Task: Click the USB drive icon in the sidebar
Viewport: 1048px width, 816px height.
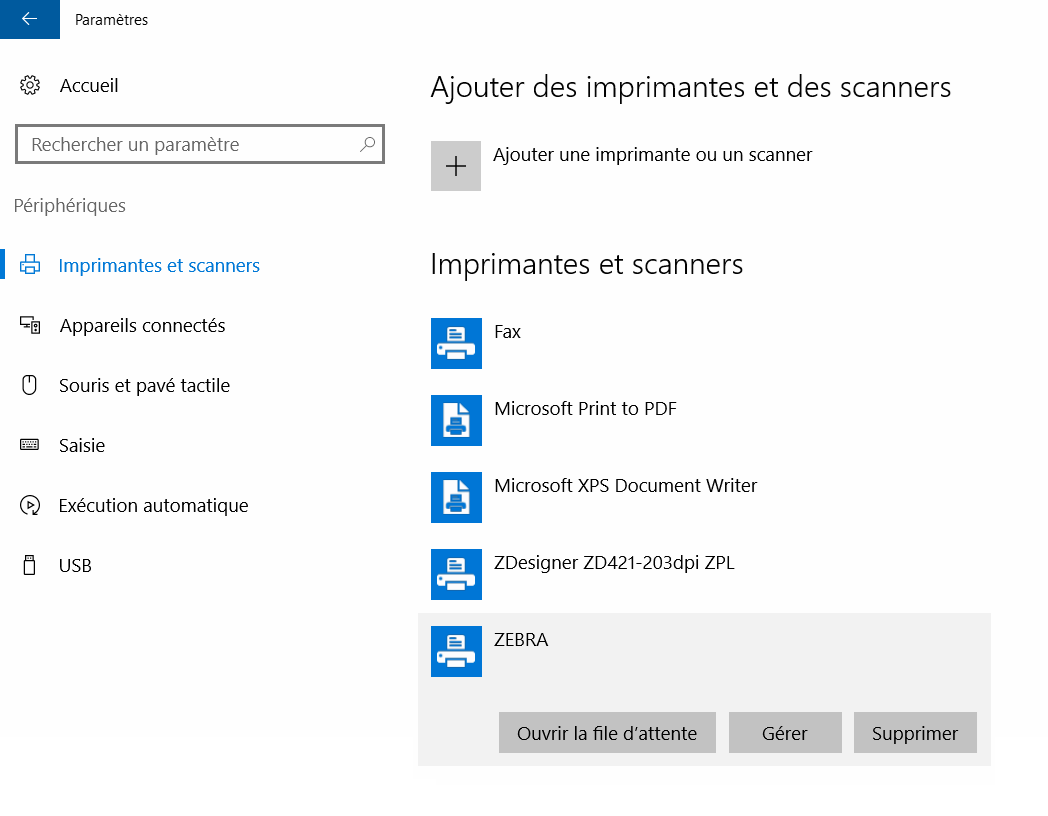Action: pos(30,566)
